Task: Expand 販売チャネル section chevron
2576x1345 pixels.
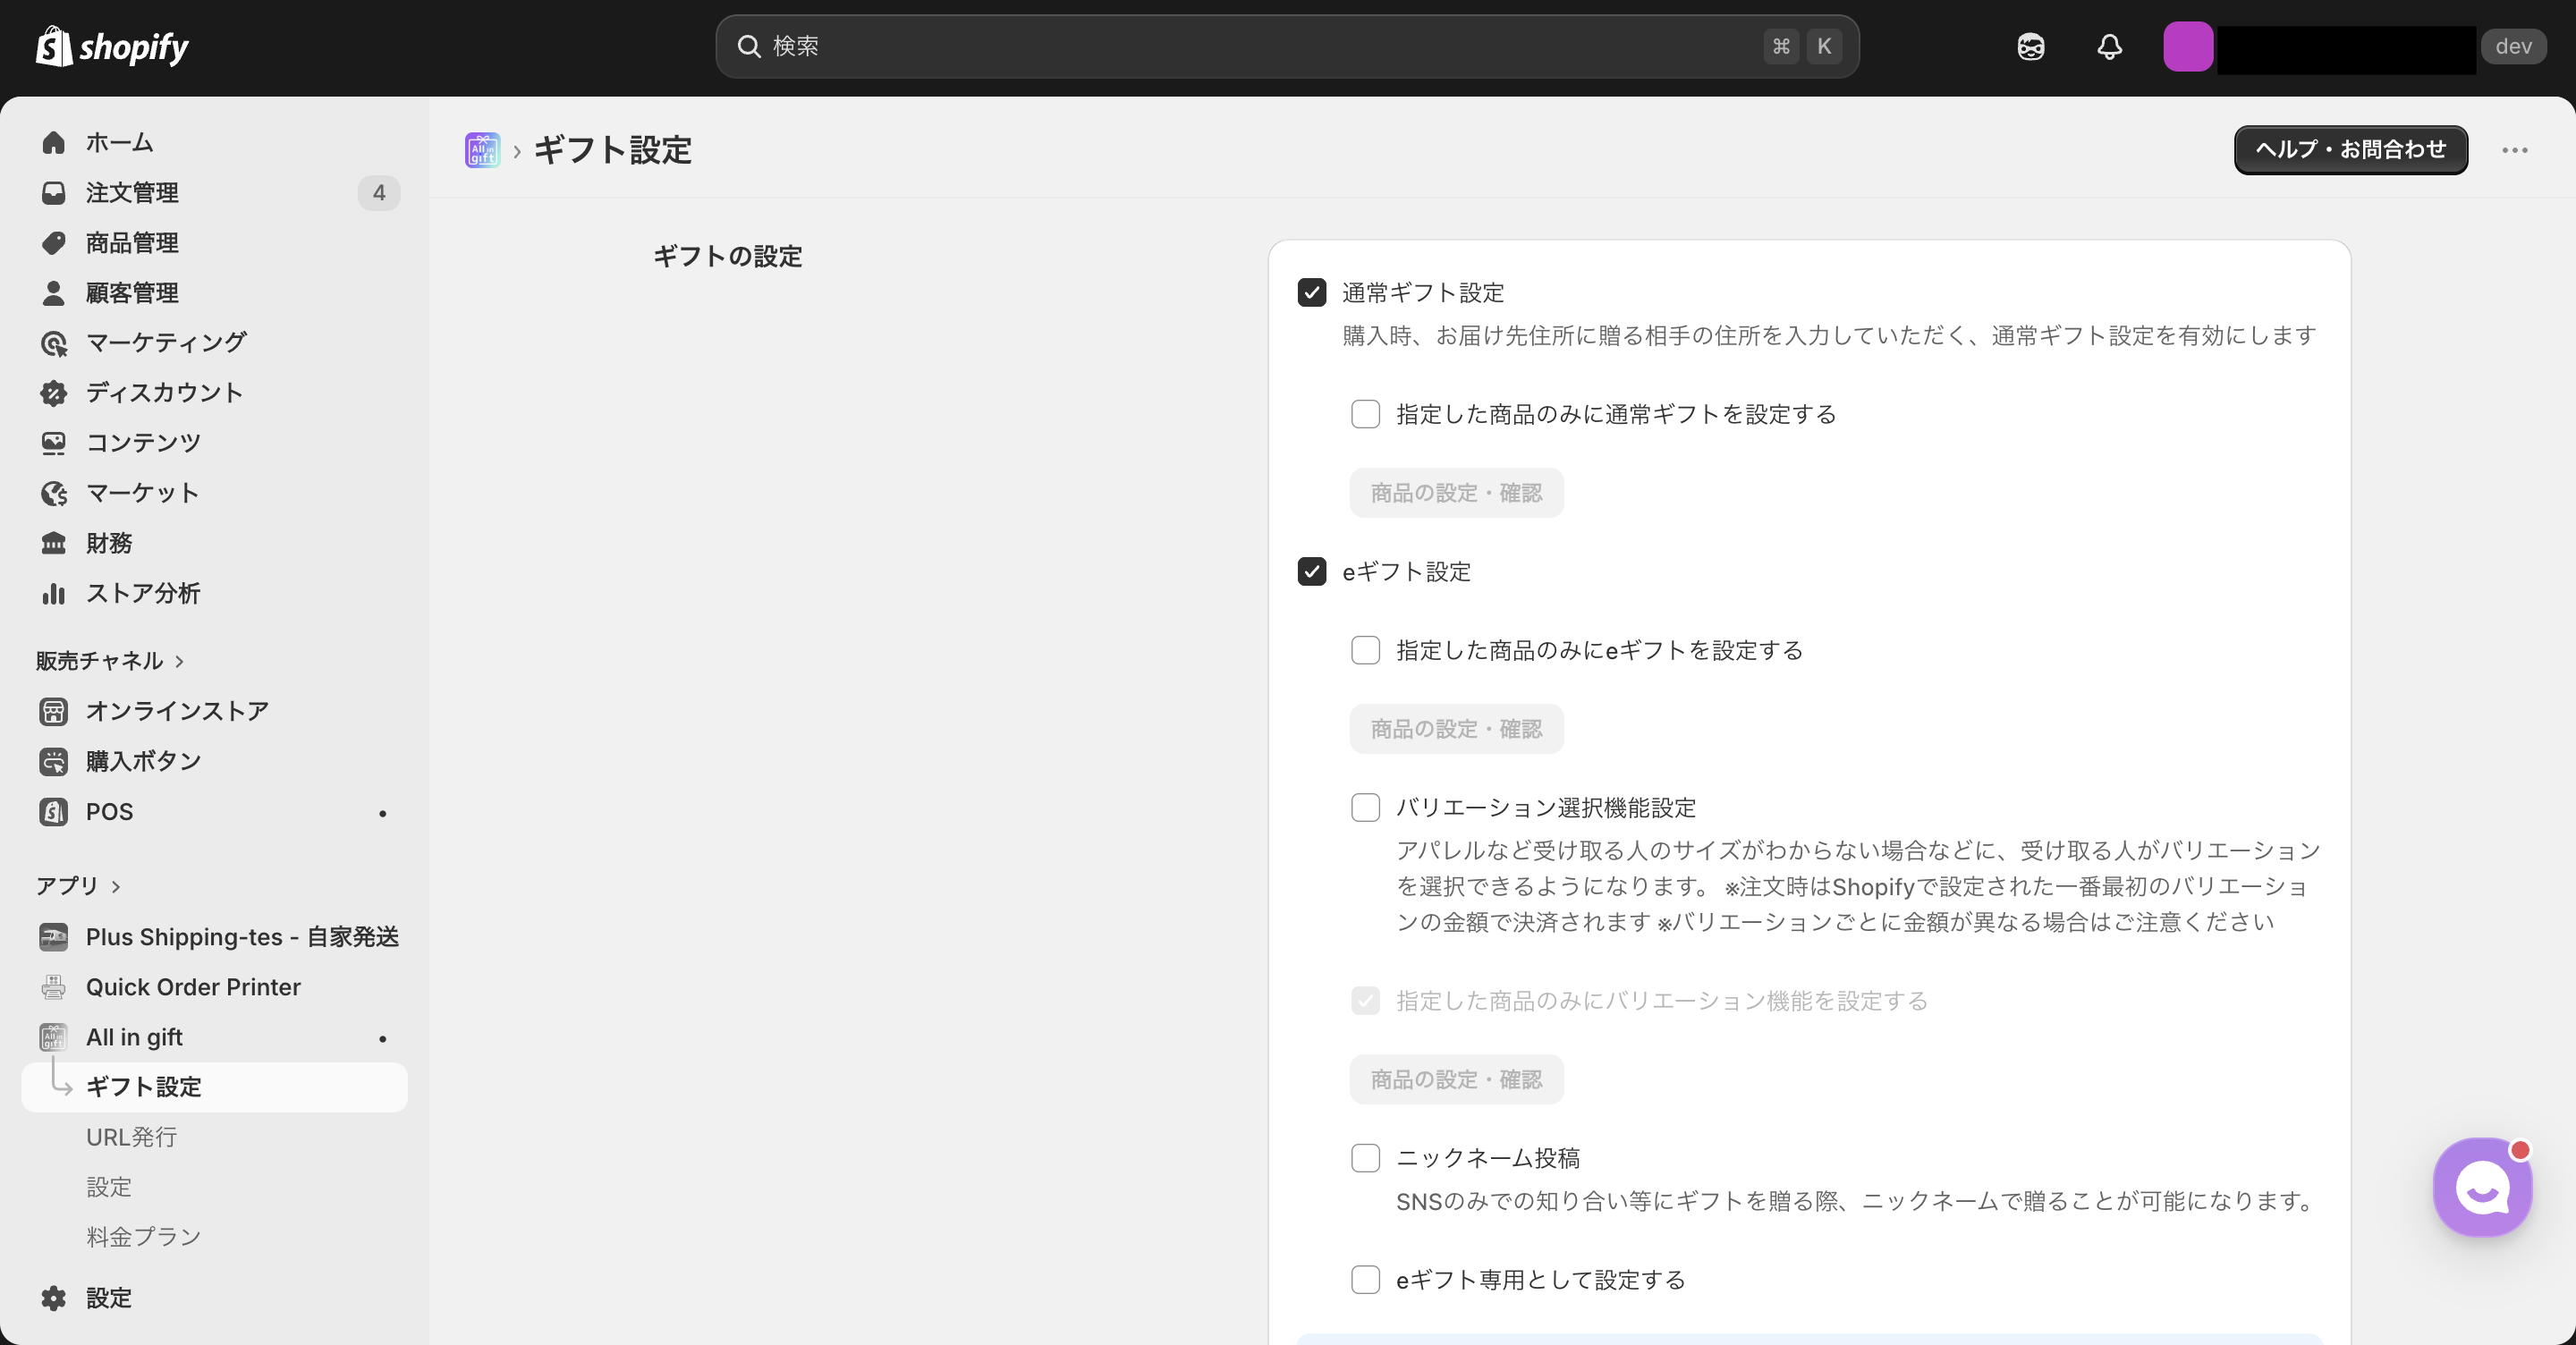Action: [x=179, y=661]
